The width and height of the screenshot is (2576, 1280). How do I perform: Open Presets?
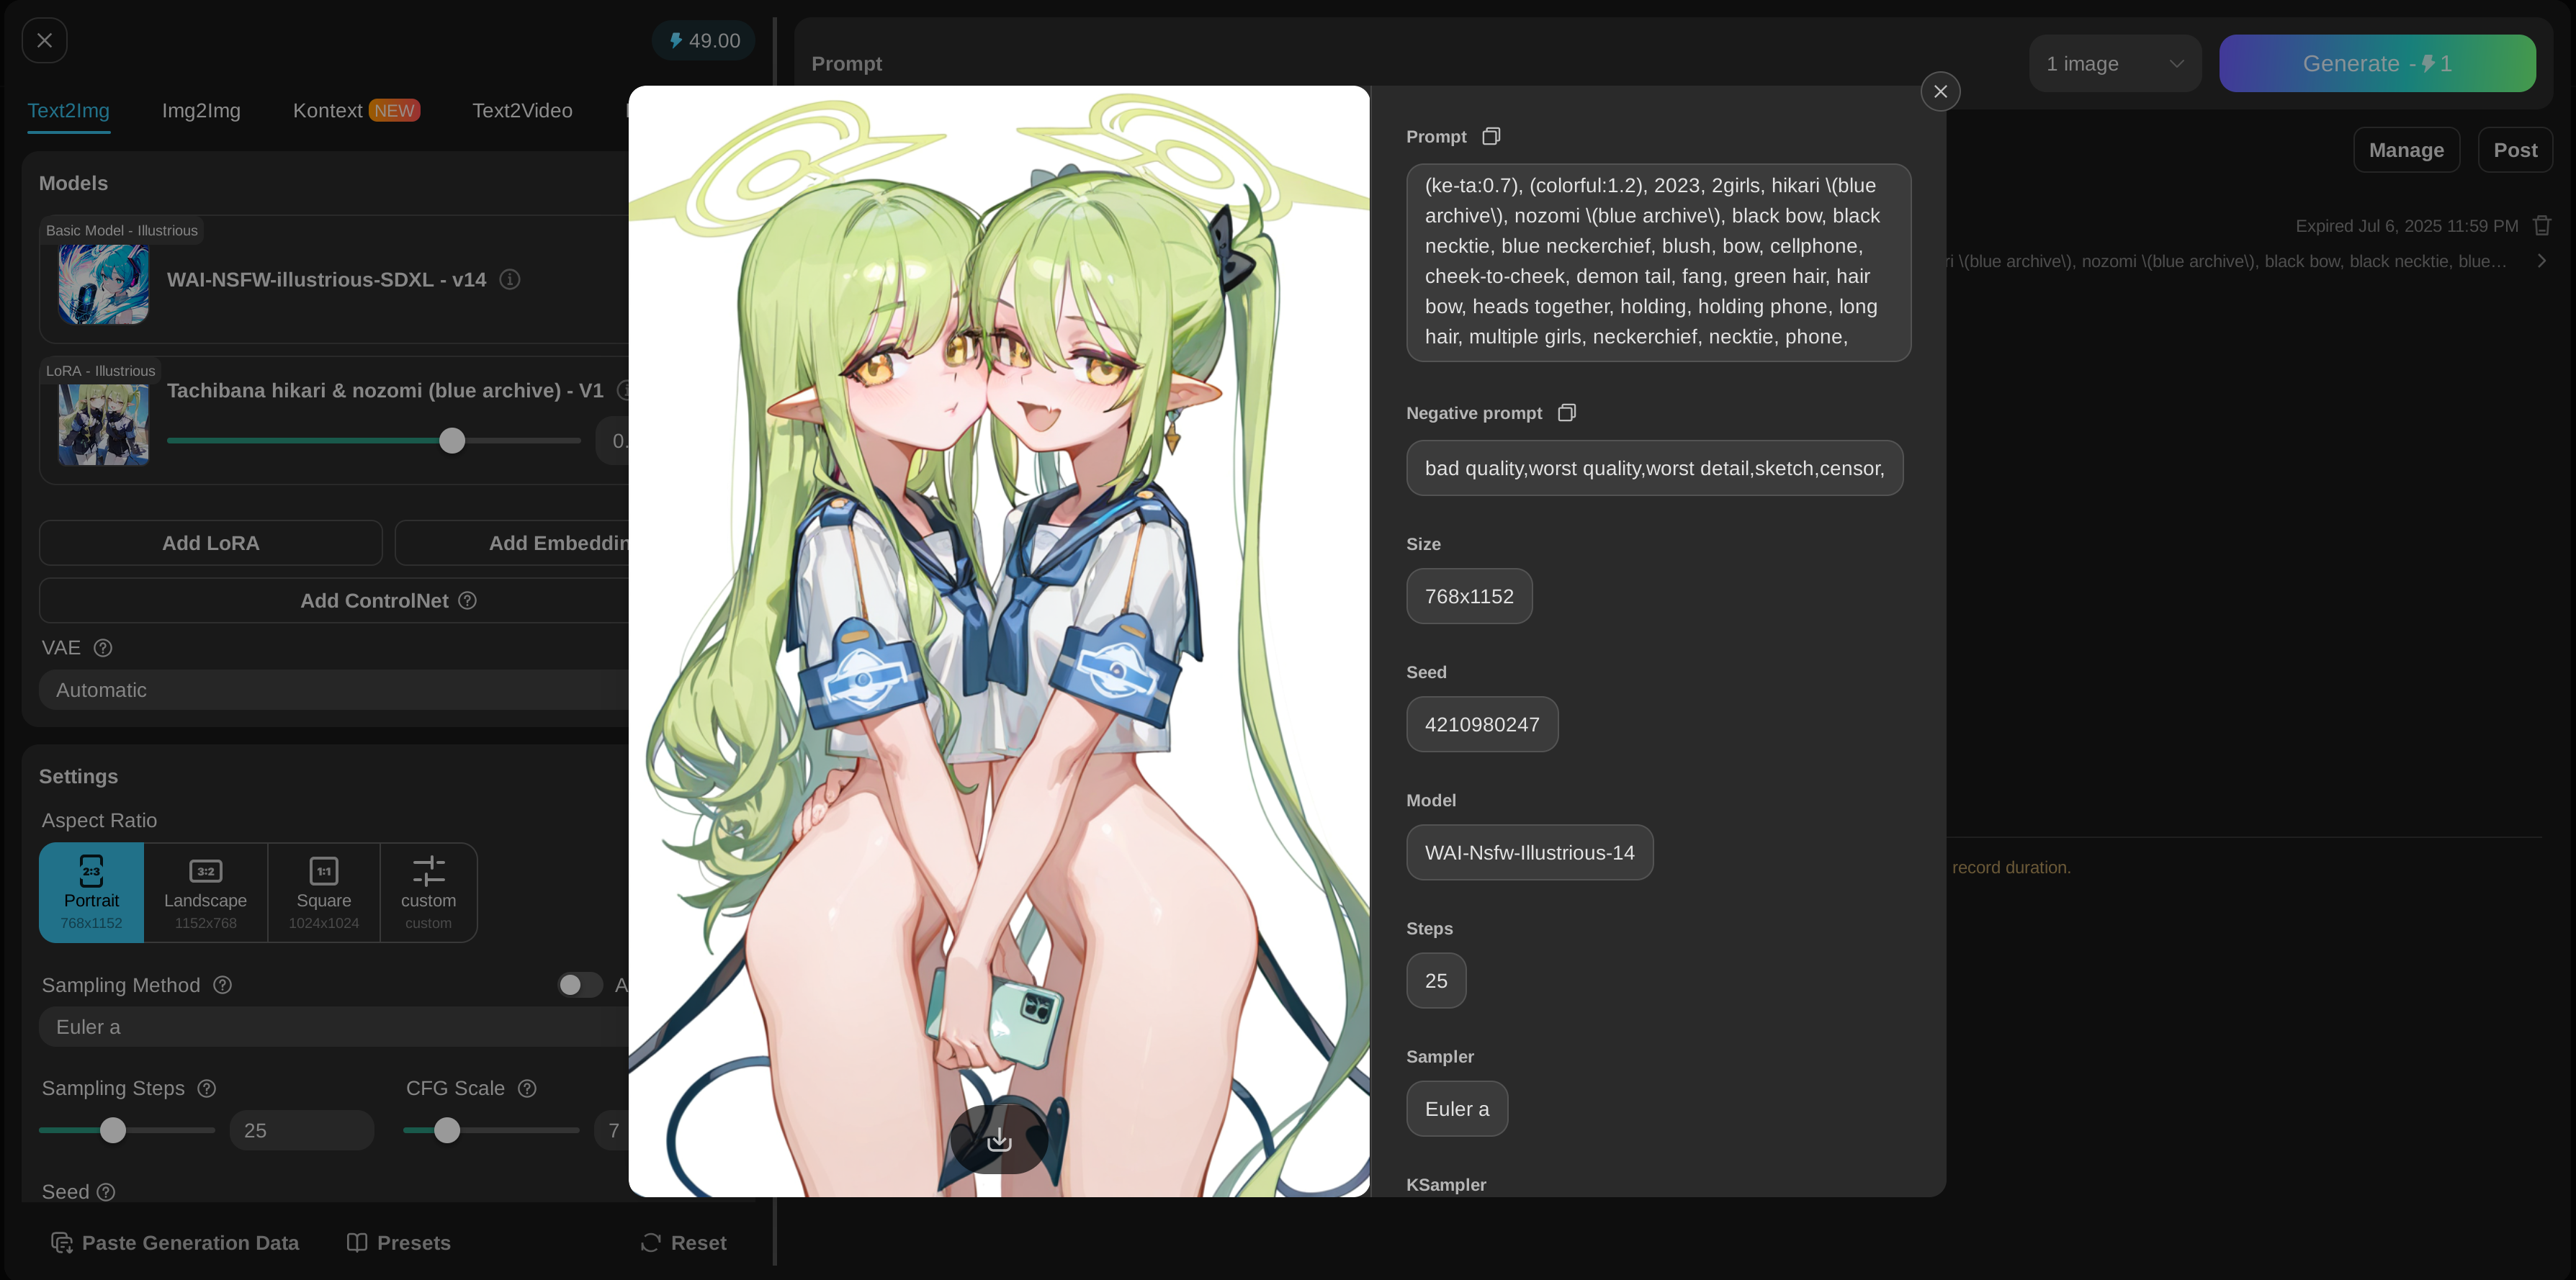click(399, 1243)
